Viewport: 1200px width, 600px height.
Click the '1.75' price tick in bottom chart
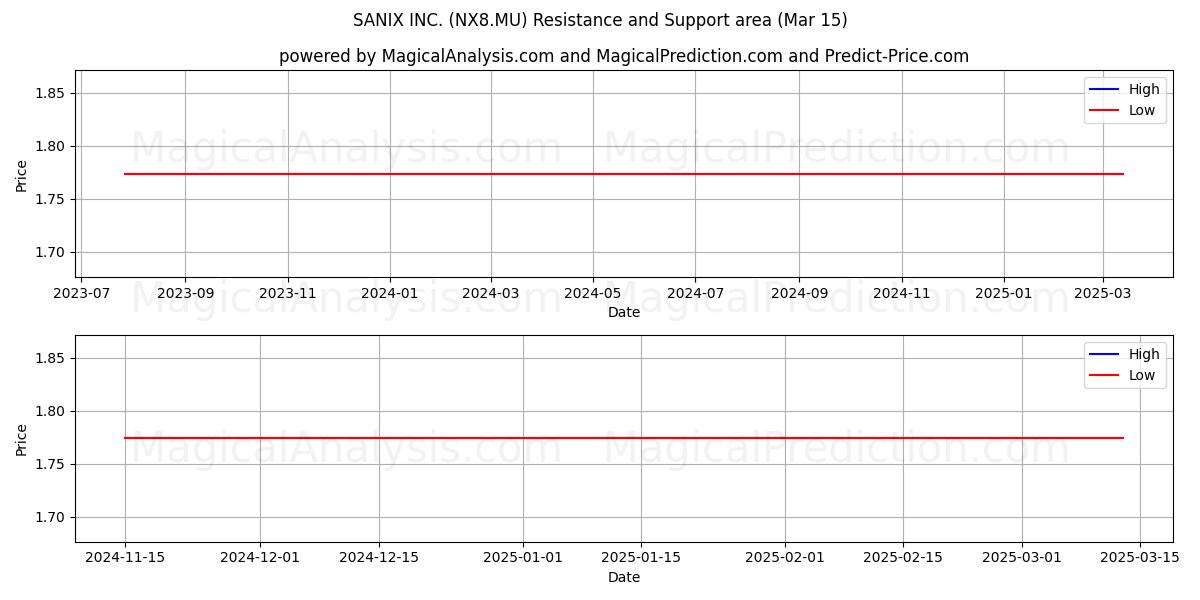[52, 464]
